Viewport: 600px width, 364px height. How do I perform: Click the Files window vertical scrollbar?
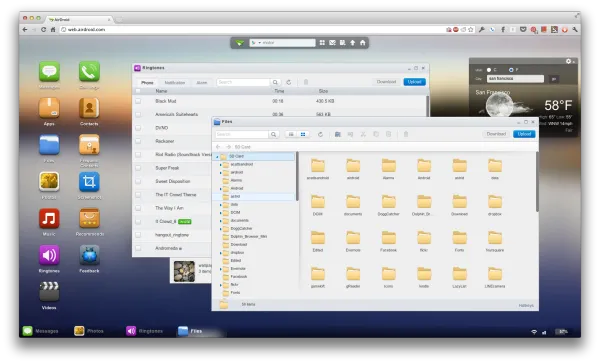point(537,182)
